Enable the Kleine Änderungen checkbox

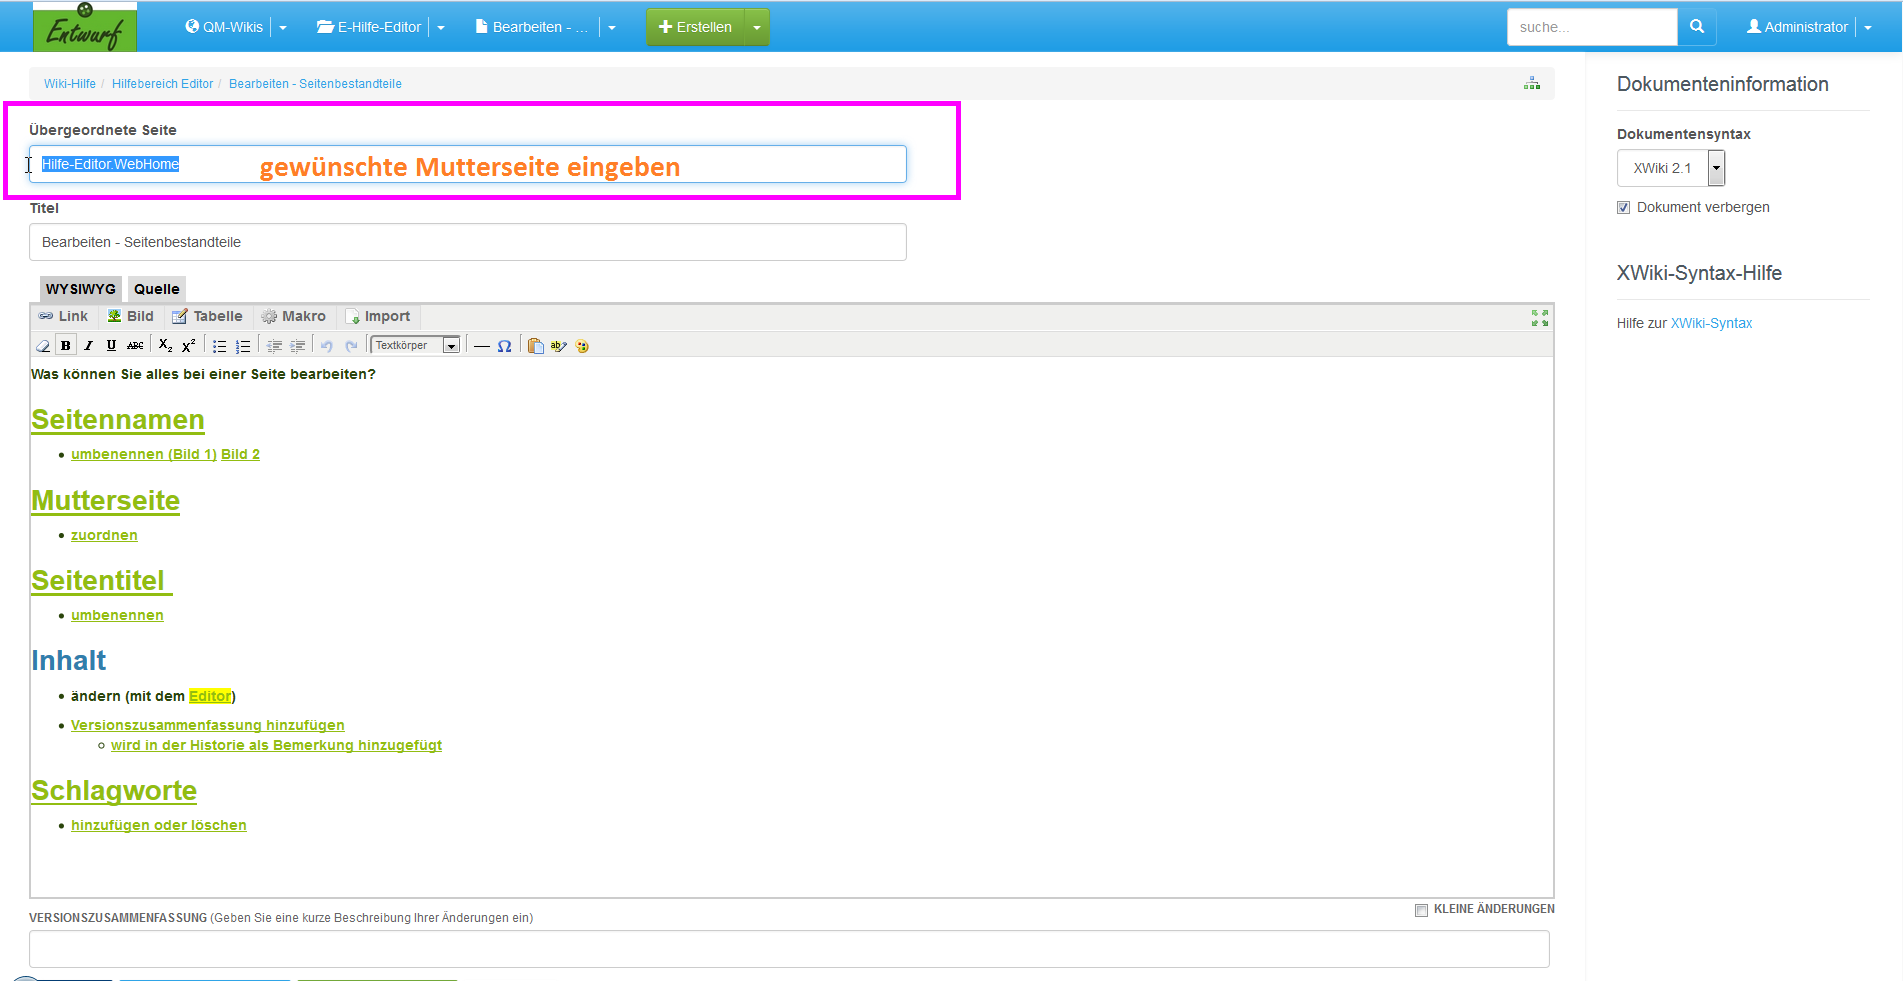(1421, 910)
